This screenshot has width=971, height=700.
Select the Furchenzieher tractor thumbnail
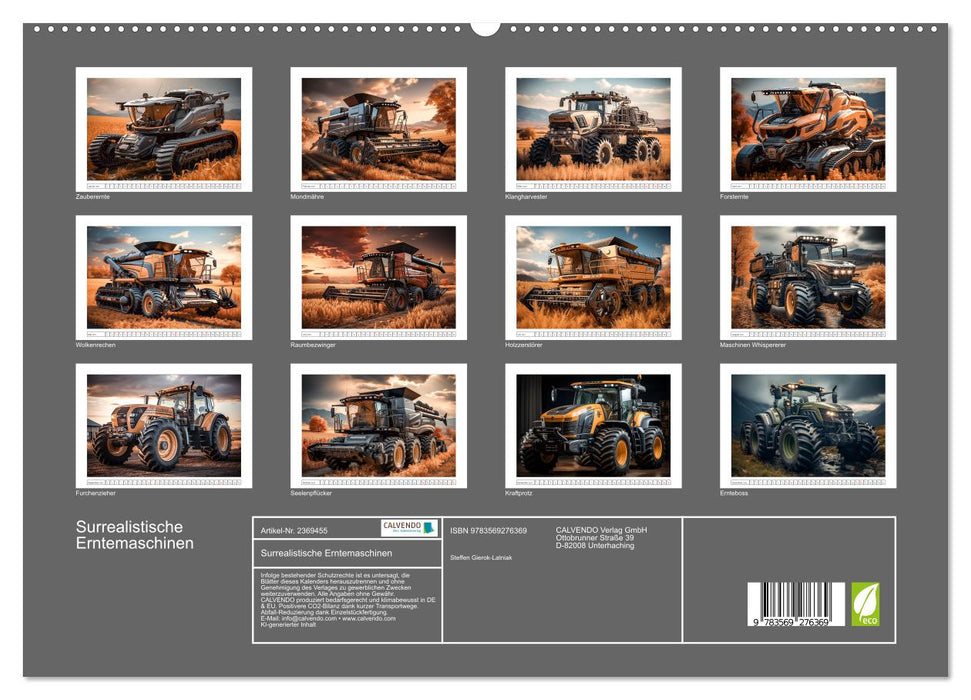(x=163, y=426)
